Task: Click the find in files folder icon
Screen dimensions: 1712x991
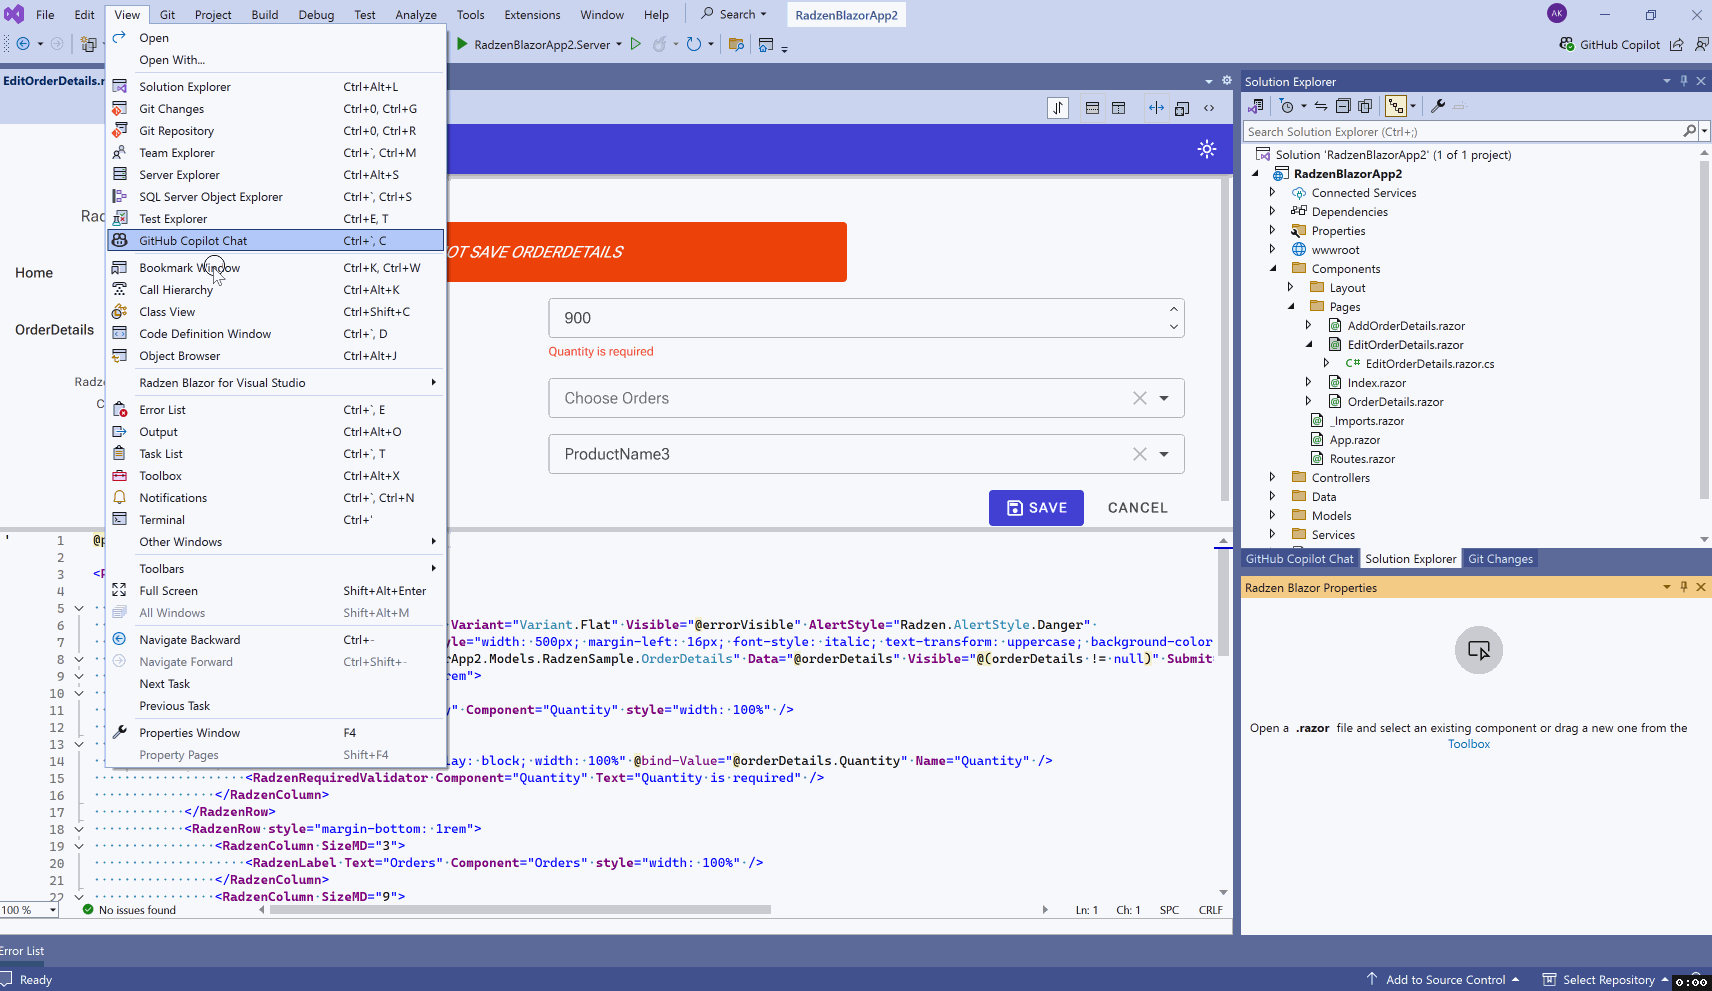Action: (736, 44)
